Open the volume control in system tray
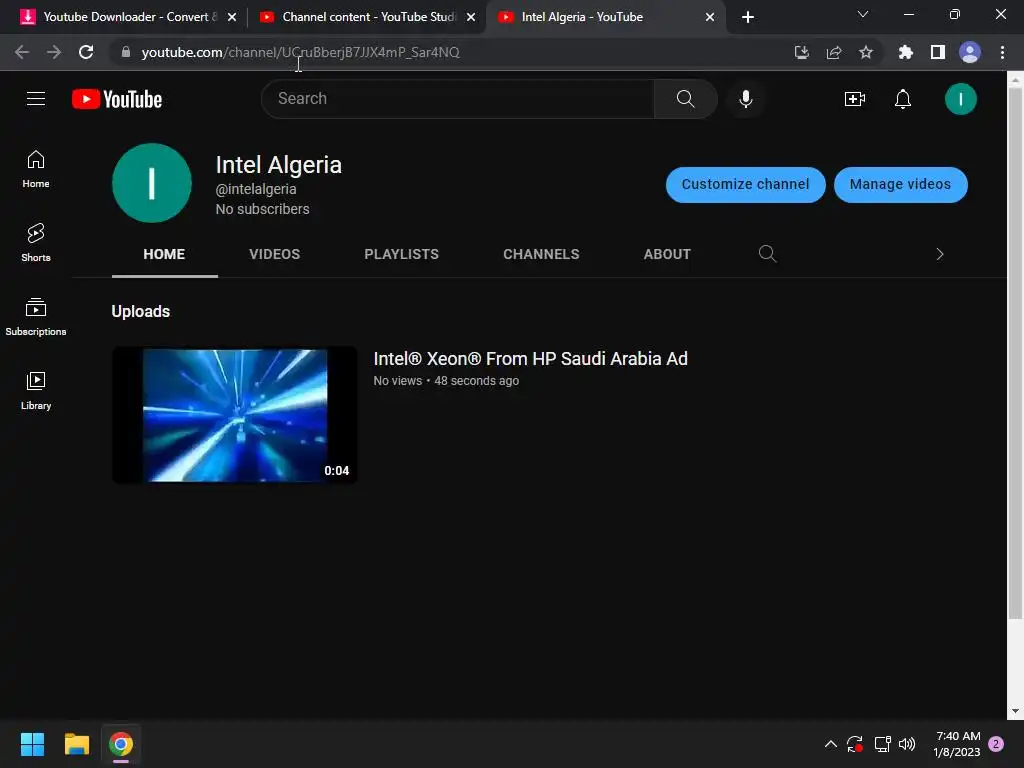The width and height of the screenshot is (1024, 768). 906,744
